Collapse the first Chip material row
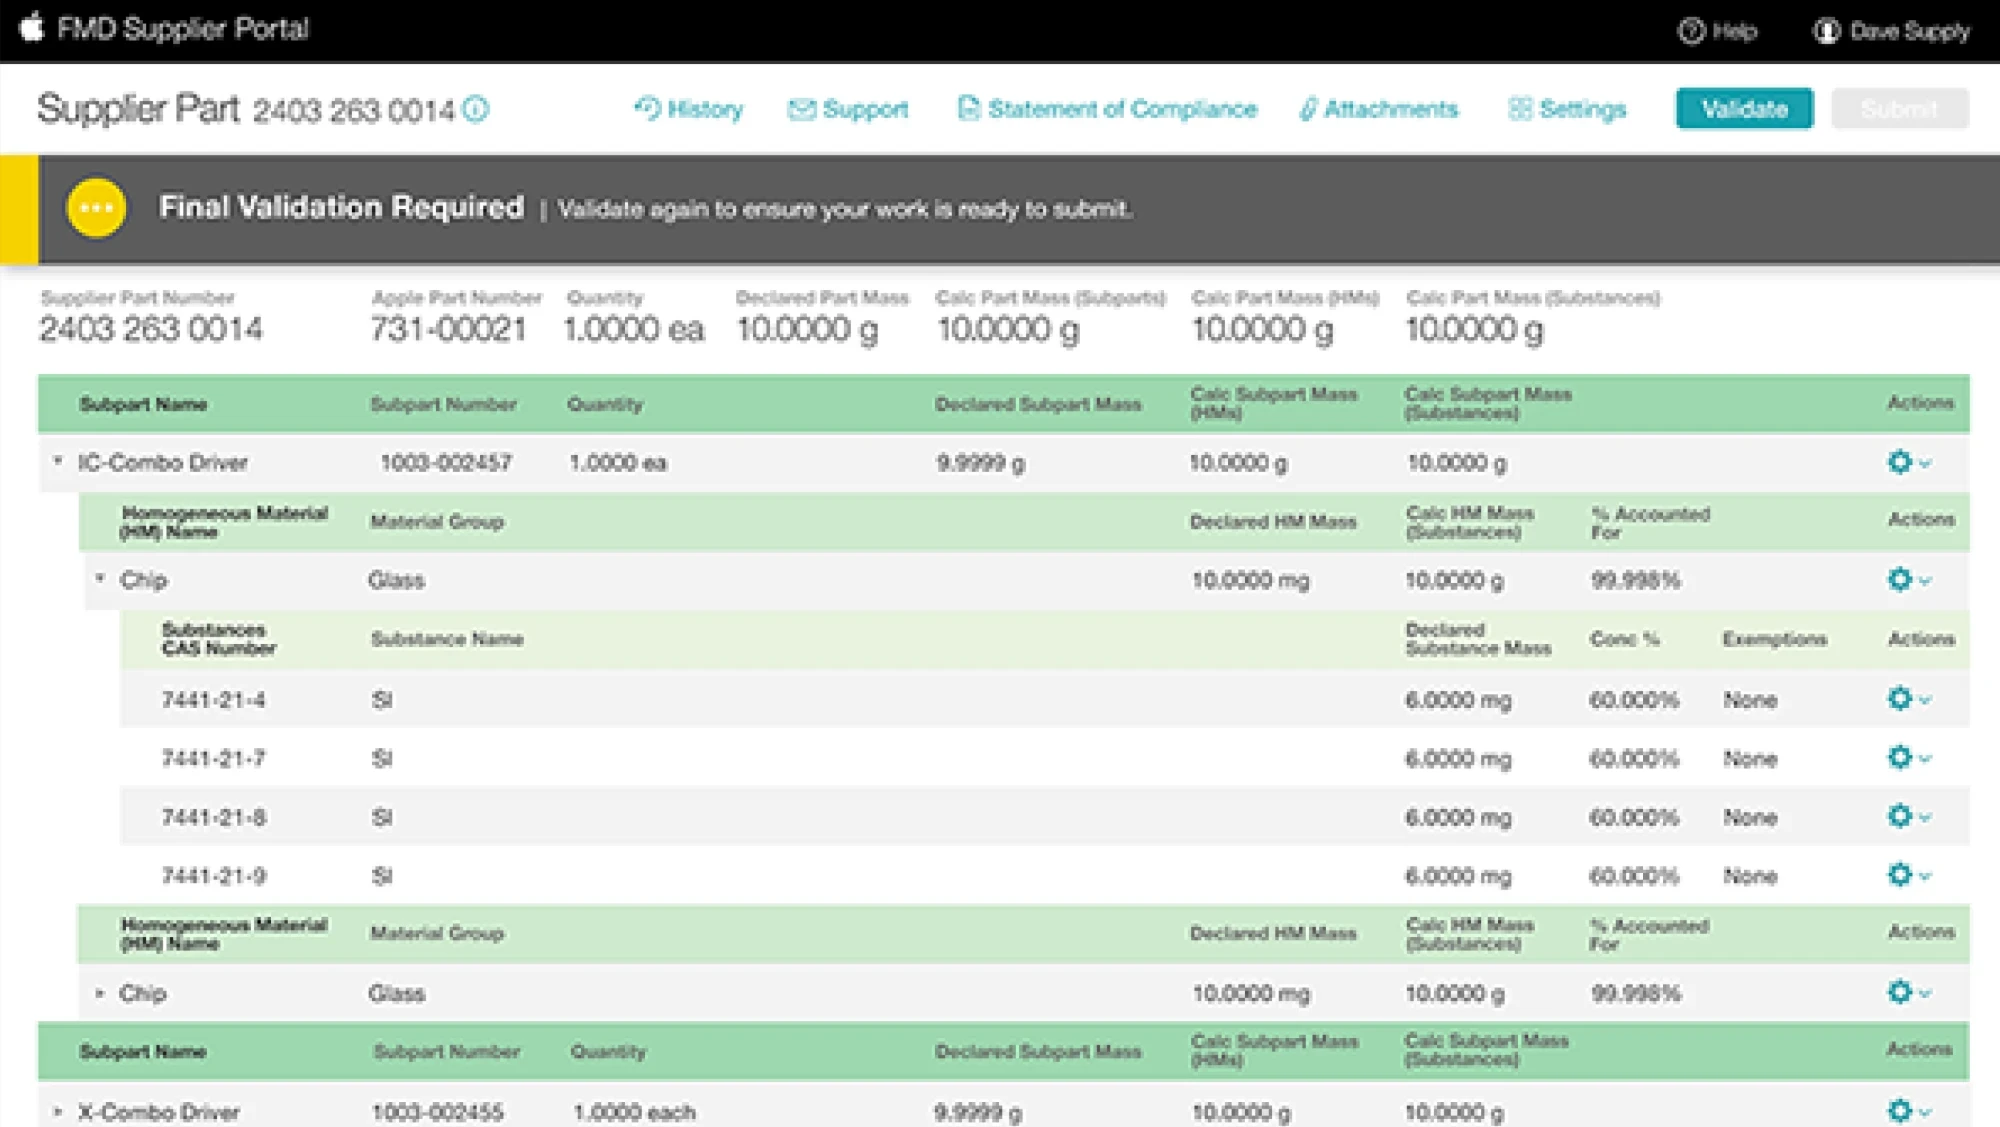This screenshot has width=2000, height=1127. pos(100,578)
